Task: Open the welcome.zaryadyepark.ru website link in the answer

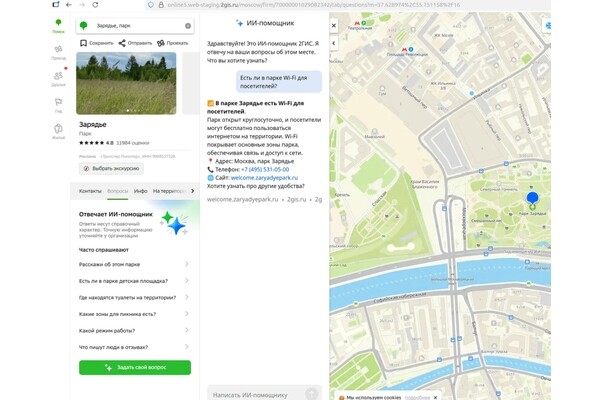Action: click(x=264, y=178)
